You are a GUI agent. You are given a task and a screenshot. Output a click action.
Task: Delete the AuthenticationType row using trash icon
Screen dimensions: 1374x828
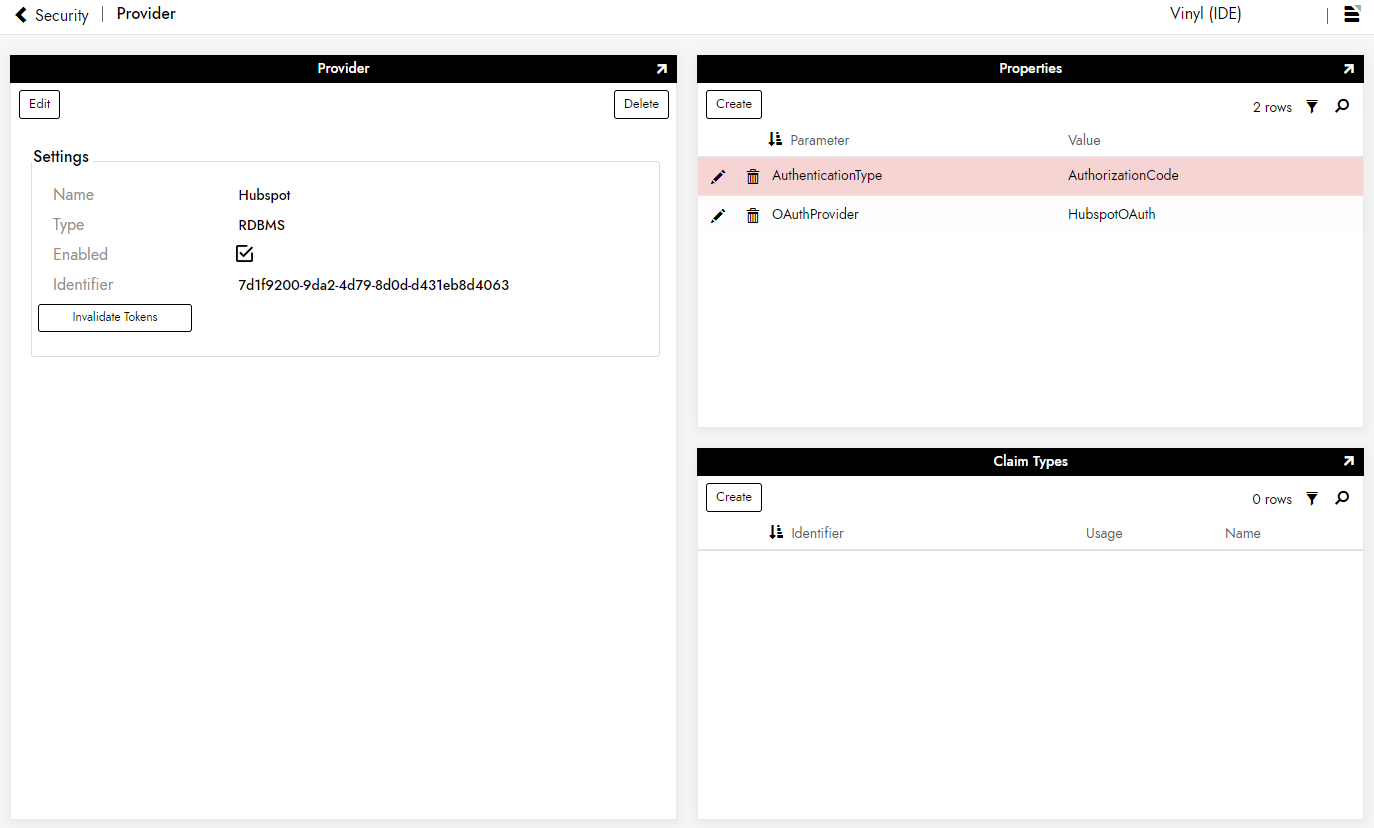pyautogui.click(x=753, y=177)
